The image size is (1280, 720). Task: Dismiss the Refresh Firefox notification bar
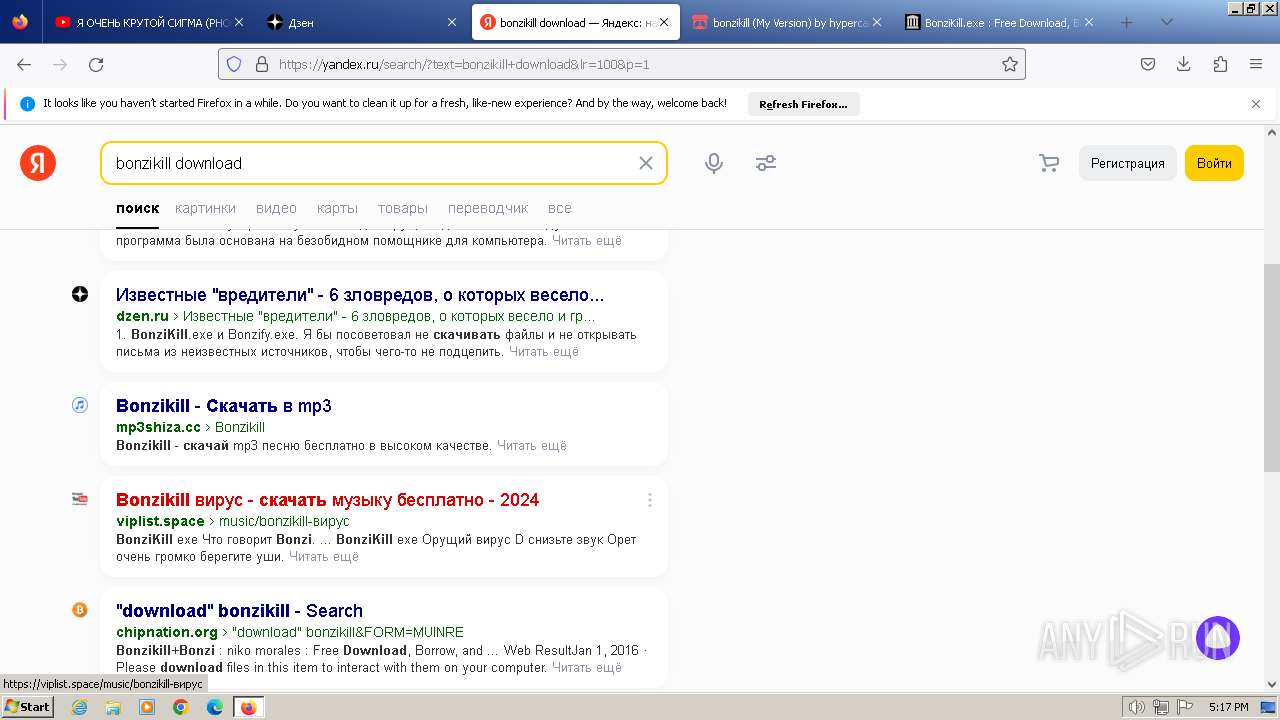tap(1256, 104)
